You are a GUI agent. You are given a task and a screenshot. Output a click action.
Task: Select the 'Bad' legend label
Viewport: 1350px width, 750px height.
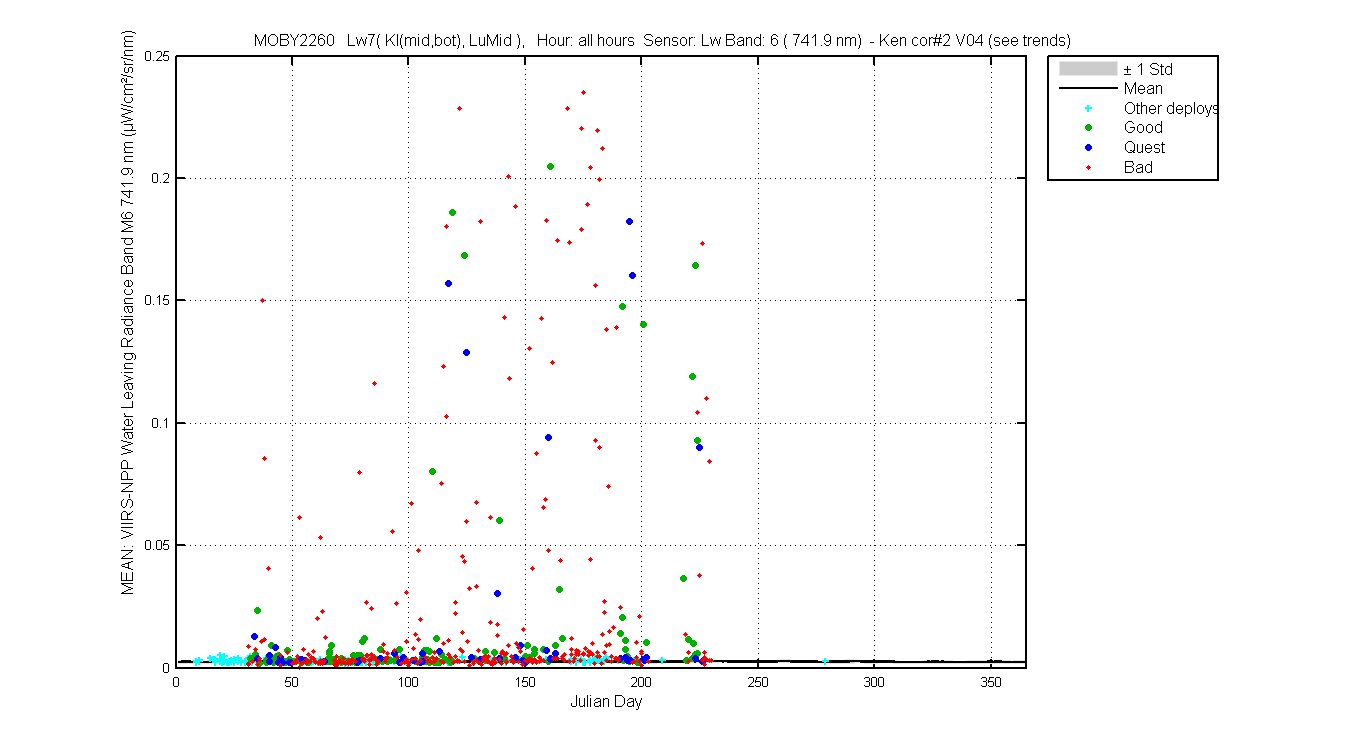click(1138, 167)
